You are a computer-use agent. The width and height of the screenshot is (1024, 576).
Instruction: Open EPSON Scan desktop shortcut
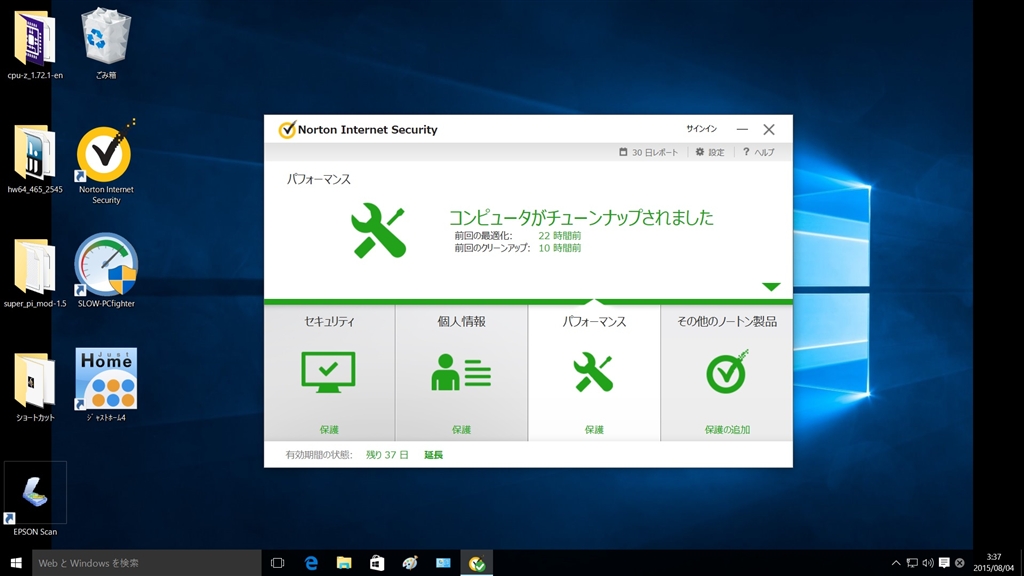coord(35,494)
